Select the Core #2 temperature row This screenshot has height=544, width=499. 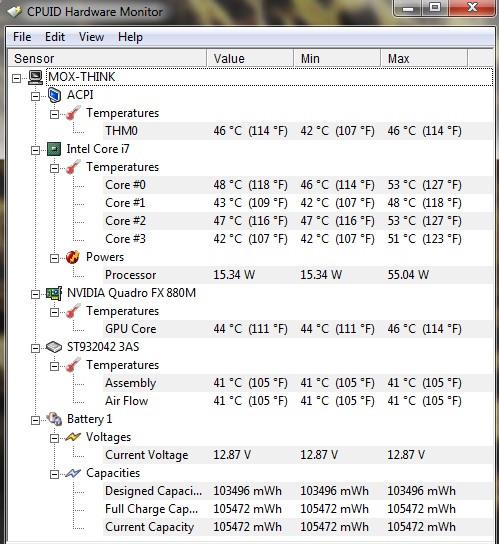pyautogui.click(x=298, y=221)
